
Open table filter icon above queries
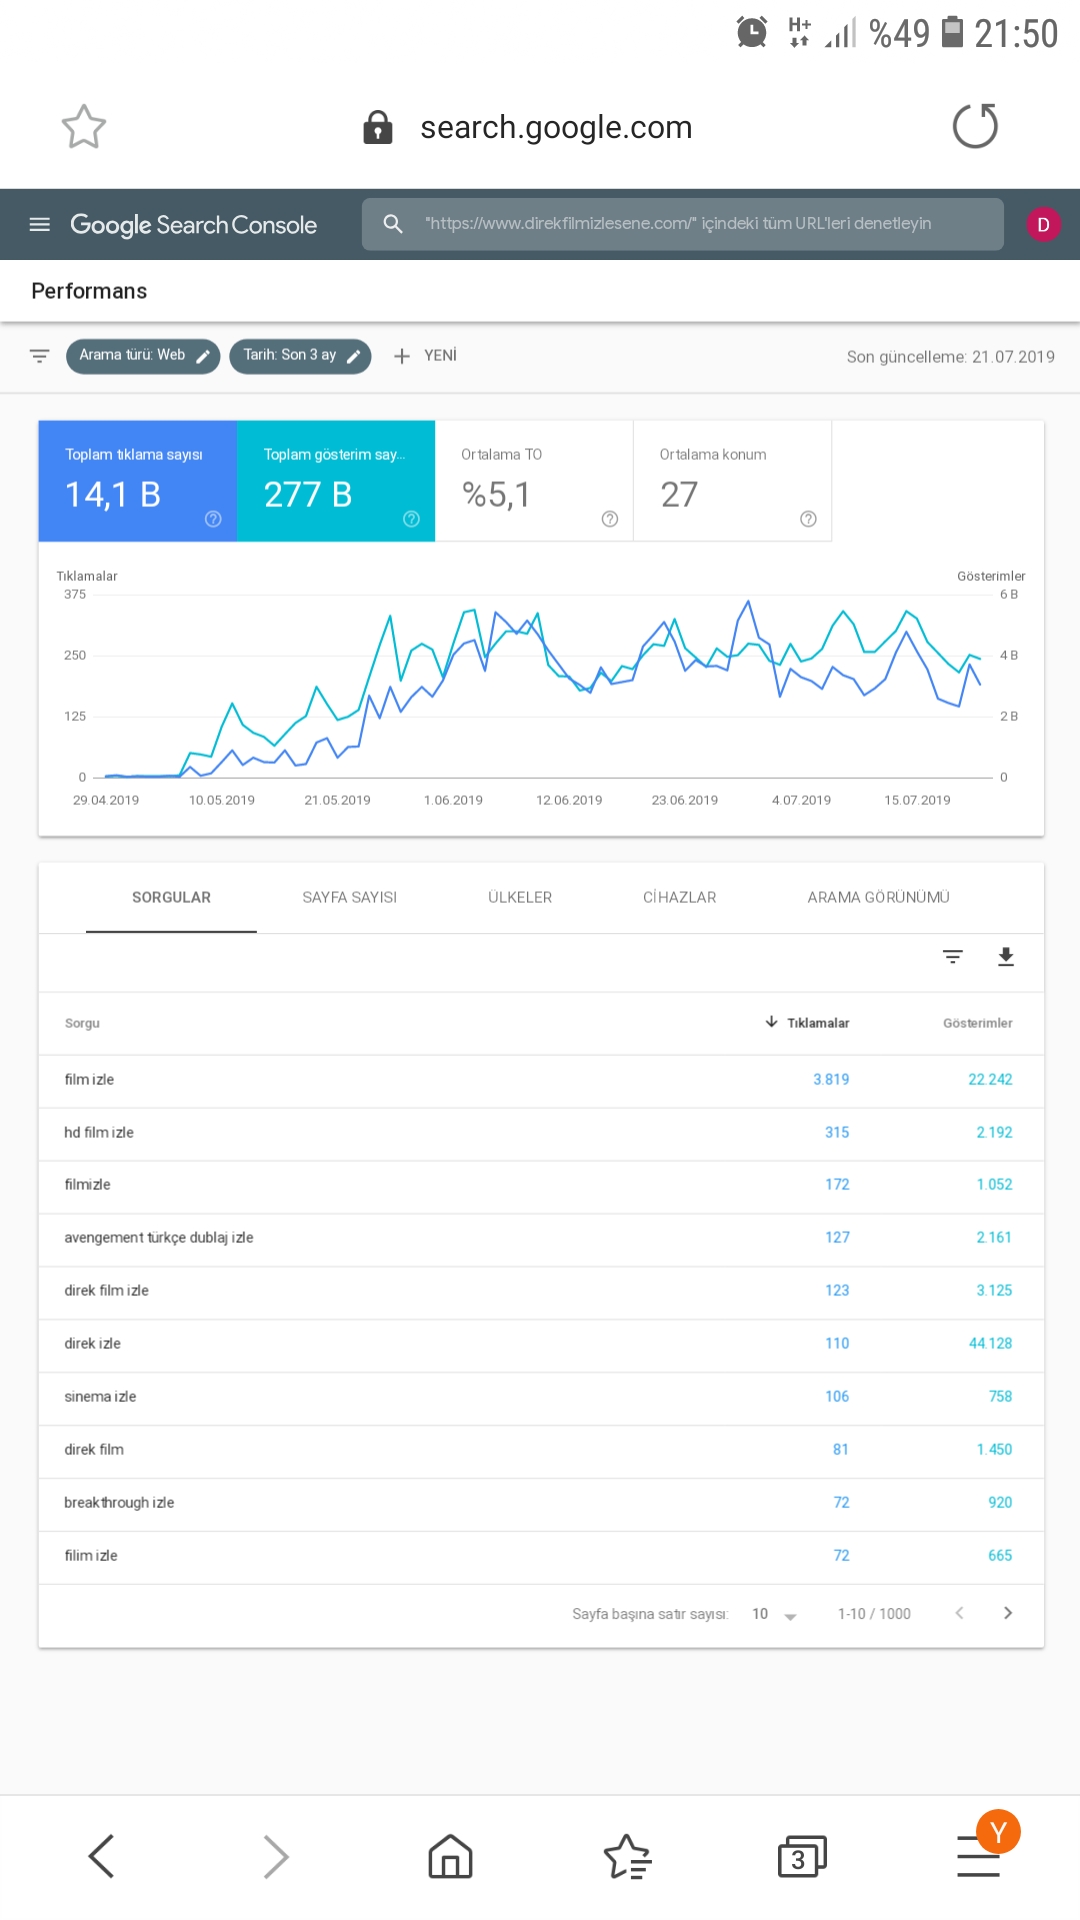pos(953,957)
